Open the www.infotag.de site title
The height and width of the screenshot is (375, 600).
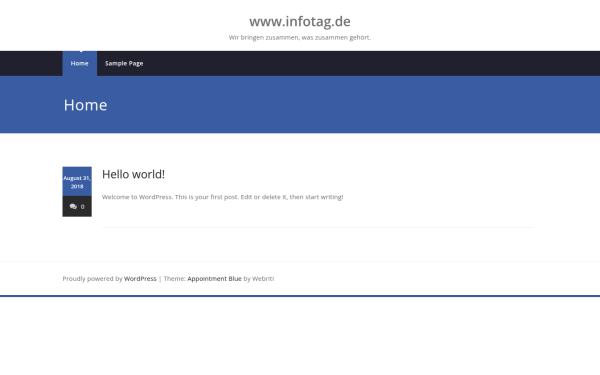pos(300,21)
